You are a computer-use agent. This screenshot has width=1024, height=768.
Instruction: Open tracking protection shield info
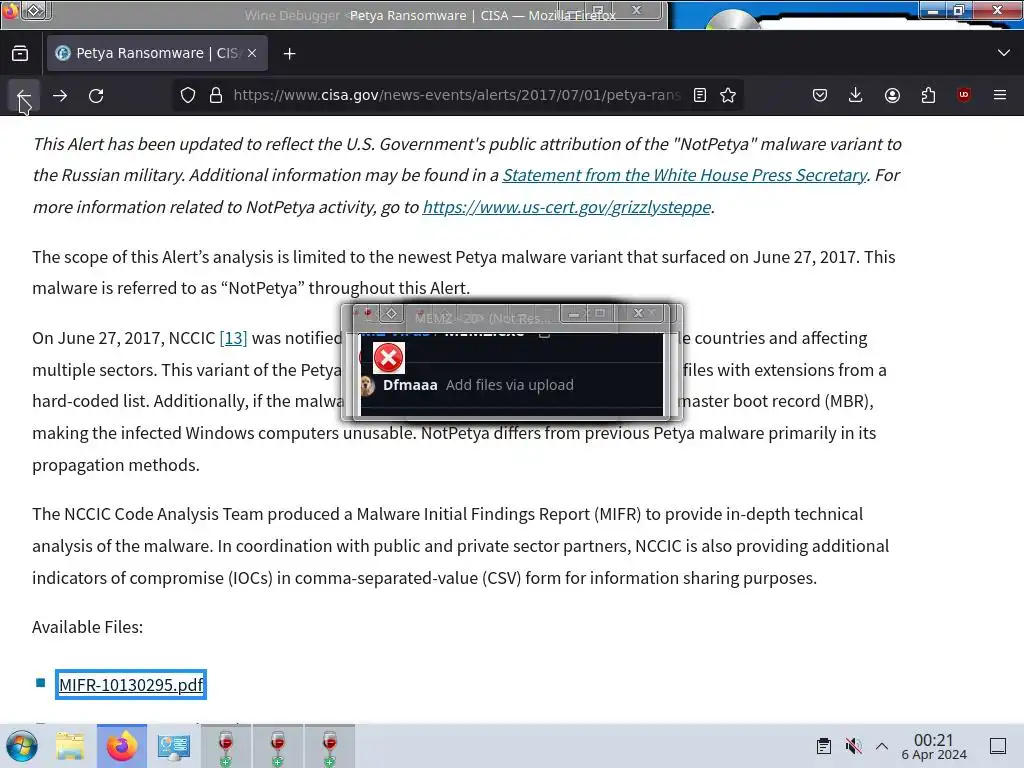[188, 95]
